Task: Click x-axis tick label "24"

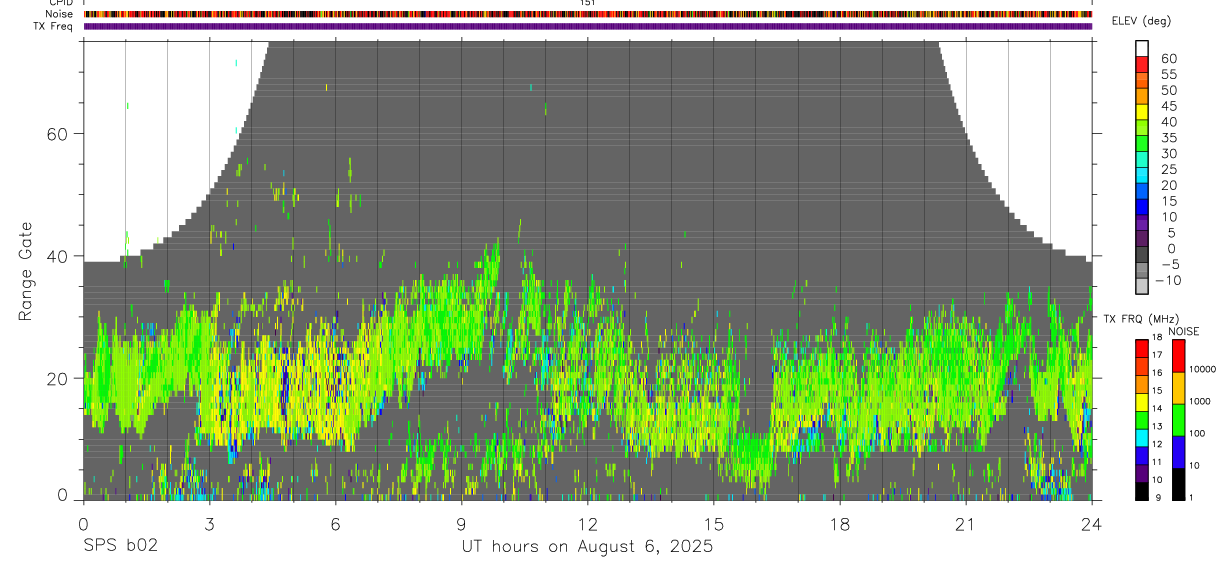Action: tap(1092, 524)
